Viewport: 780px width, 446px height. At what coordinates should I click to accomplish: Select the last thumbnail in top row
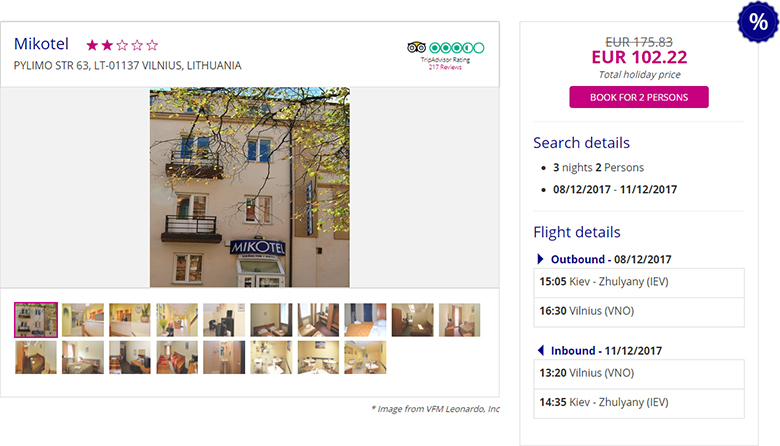[x=460, y=320]
